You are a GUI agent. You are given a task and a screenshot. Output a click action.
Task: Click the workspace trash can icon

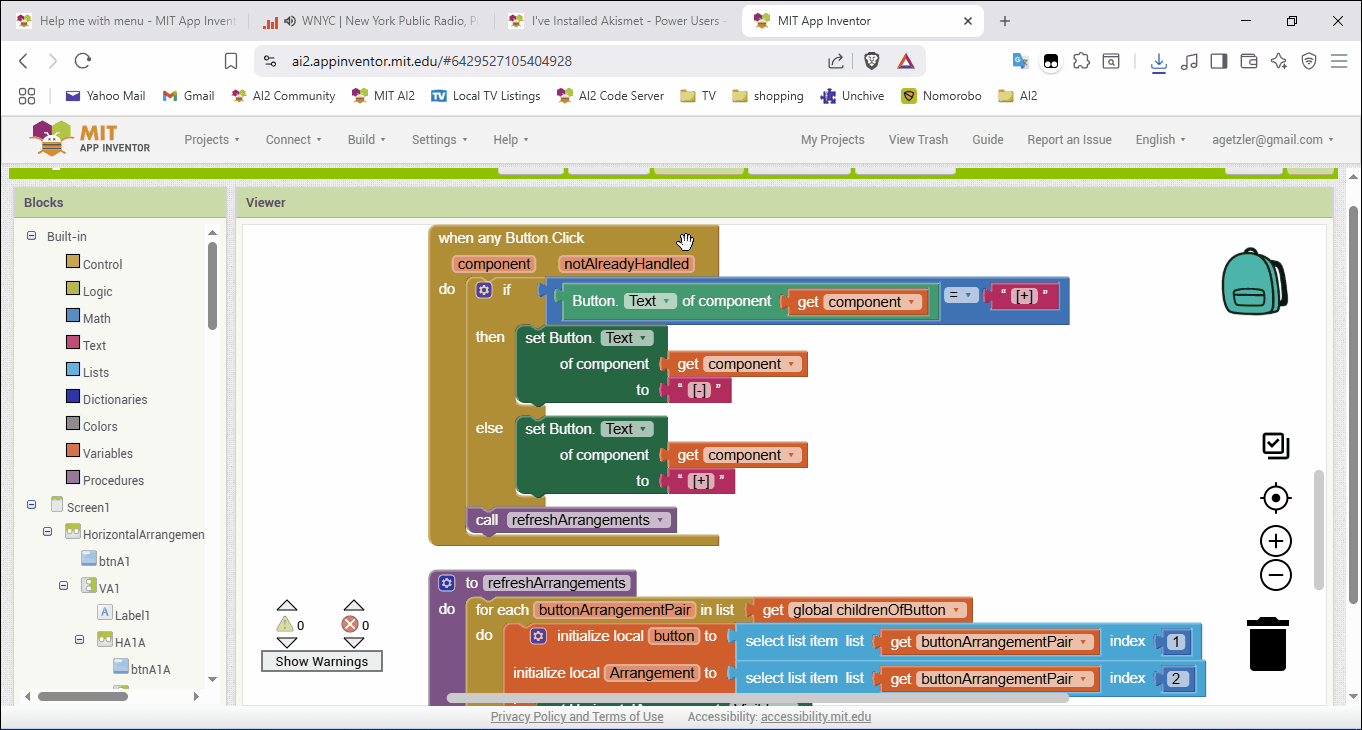point(1268,644)
